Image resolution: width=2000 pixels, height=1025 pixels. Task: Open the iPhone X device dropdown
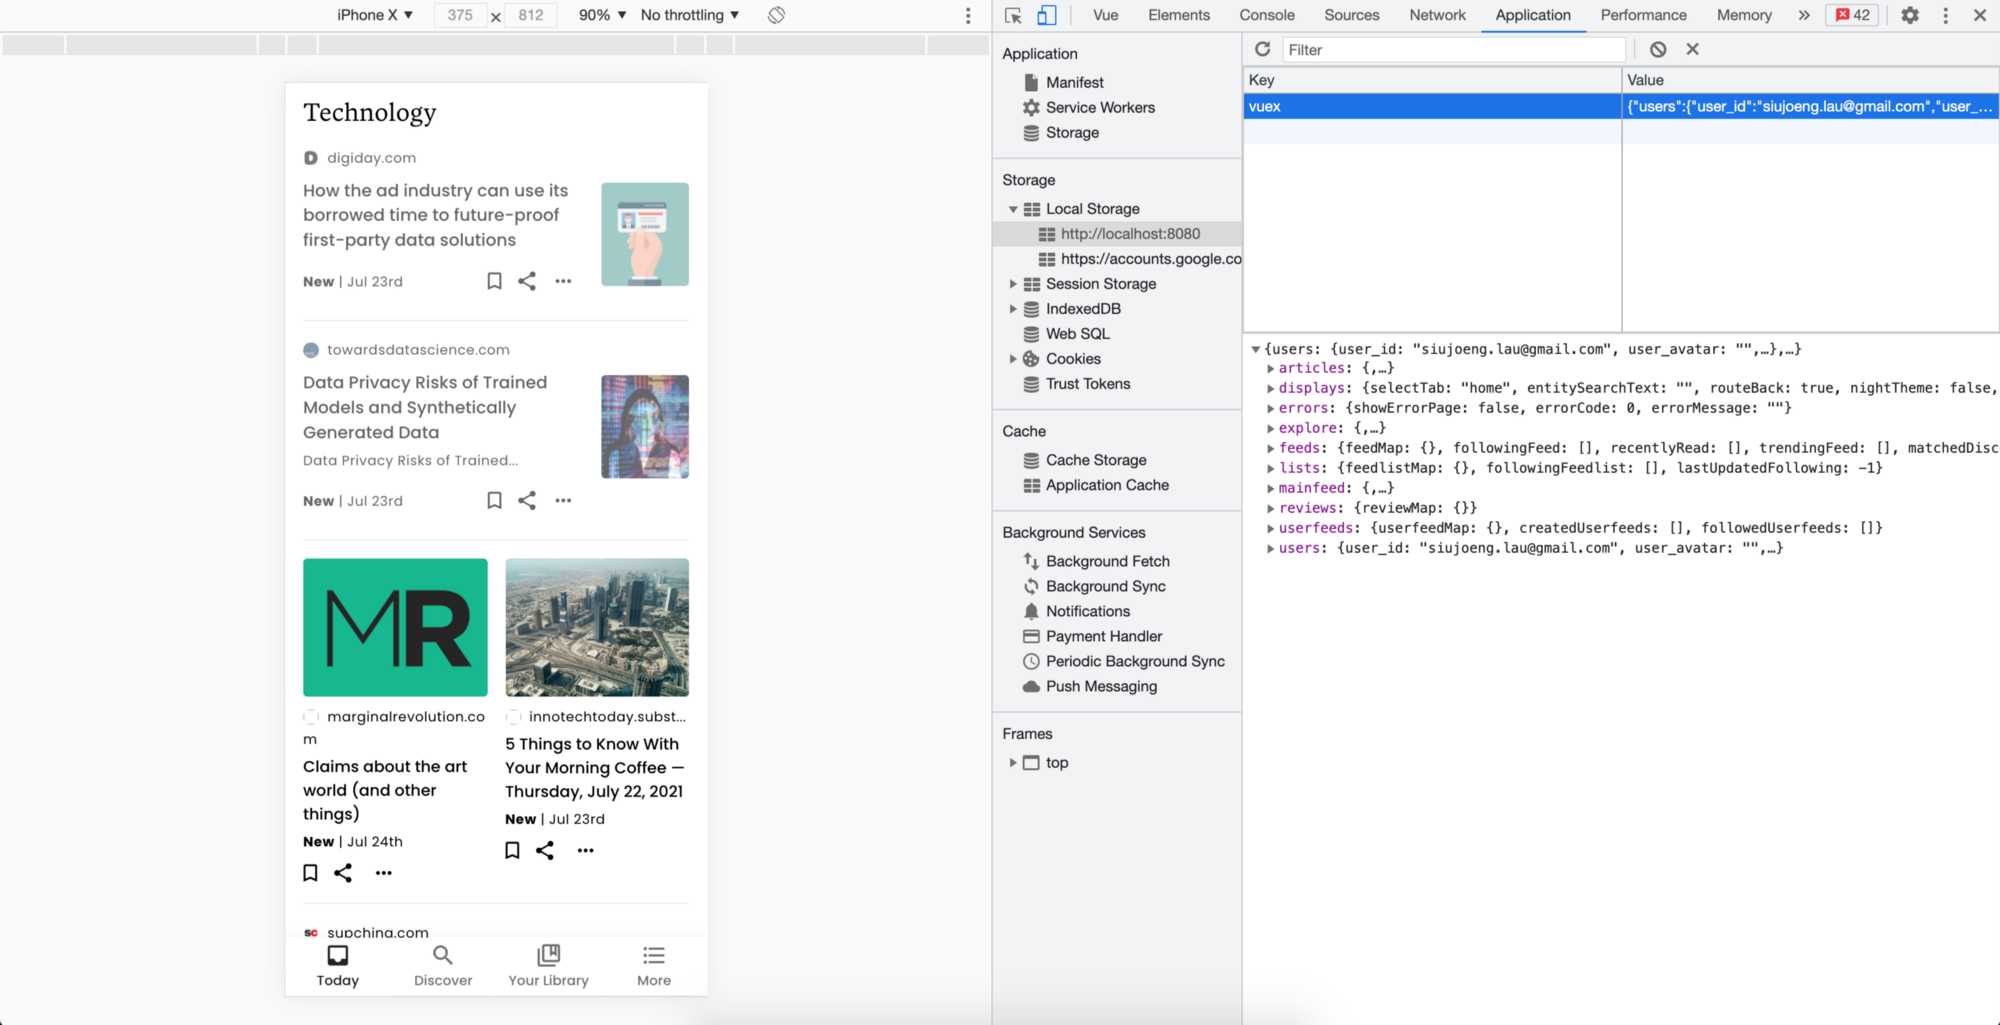pos(375,15)
